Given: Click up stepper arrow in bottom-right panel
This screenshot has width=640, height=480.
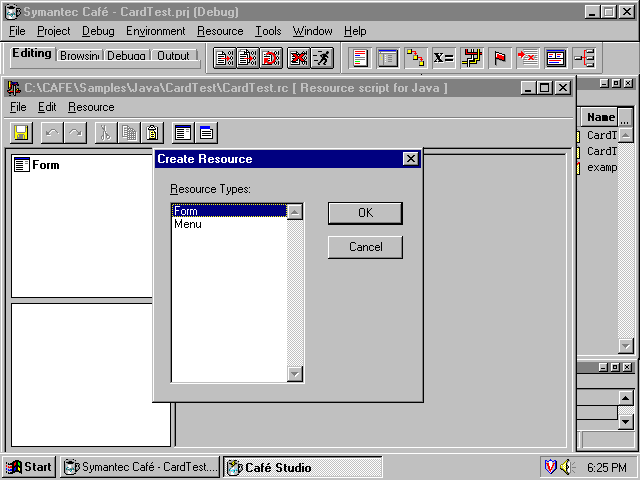Looking at the screenshot, I should [625, 398].
